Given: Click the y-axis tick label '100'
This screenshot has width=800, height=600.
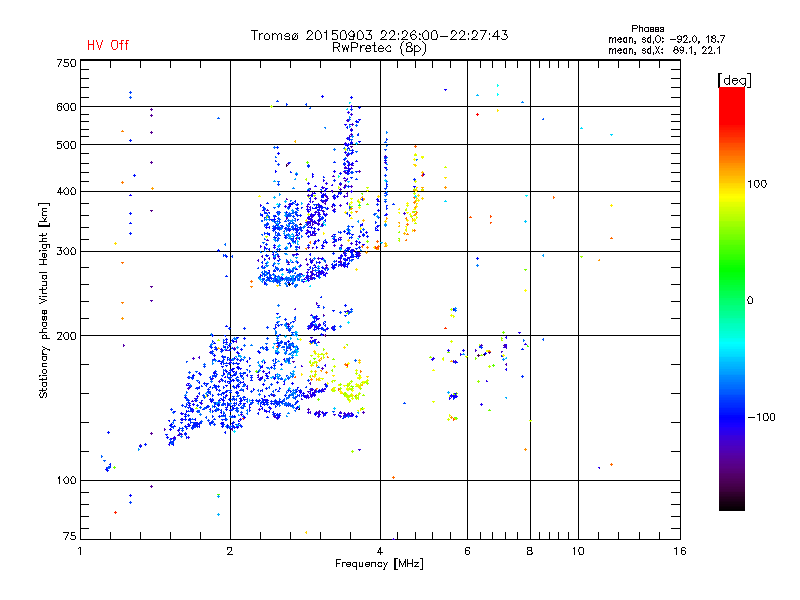Looking at the screenshot, I should tap(66, 481).
